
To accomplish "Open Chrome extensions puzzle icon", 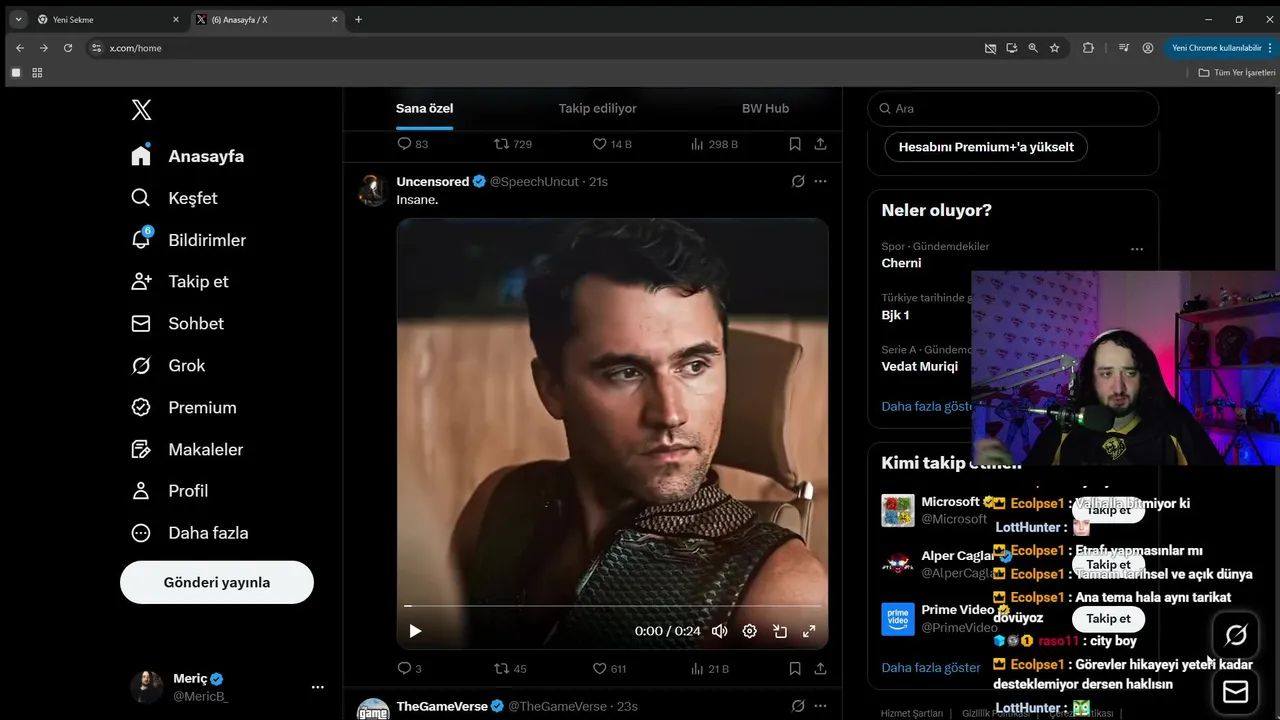I will pos(1088,48).
